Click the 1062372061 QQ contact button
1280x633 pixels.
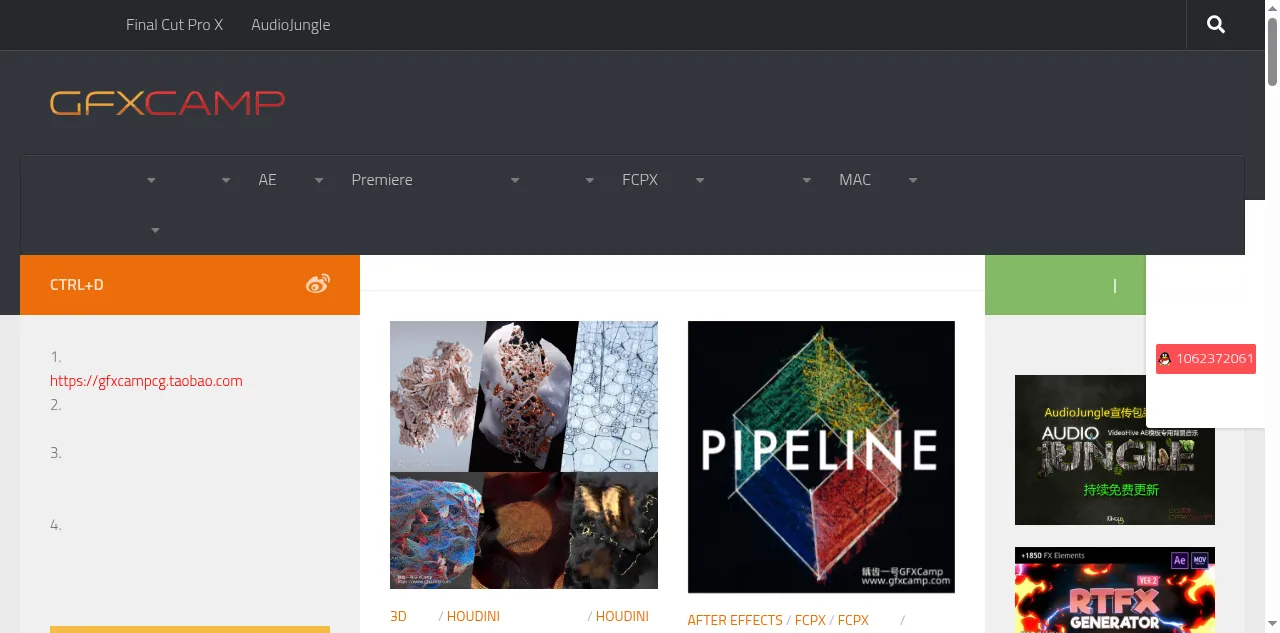(x=1206, y=359)
